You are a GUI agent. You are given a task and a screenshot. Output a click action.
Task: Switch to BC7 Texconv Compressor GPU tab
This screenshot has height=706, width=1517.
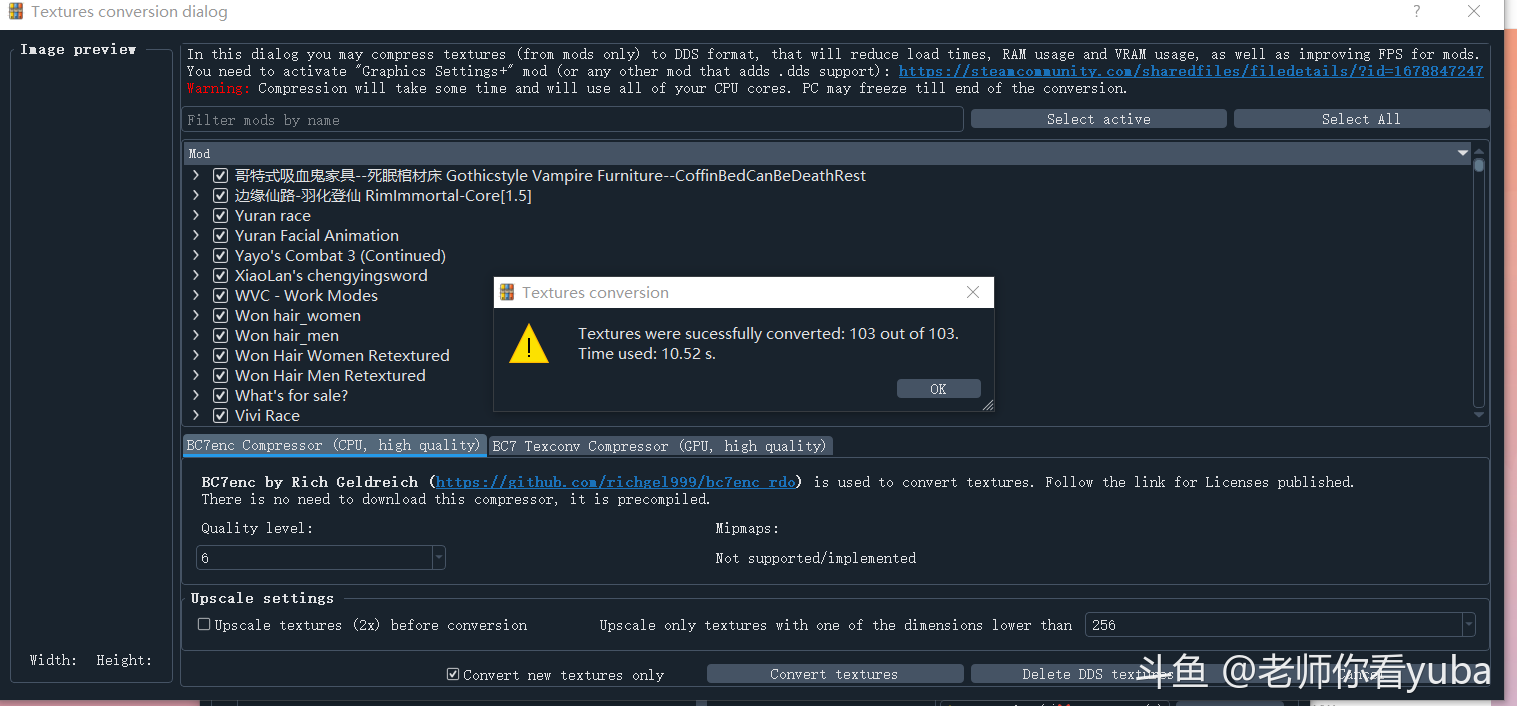660,446
